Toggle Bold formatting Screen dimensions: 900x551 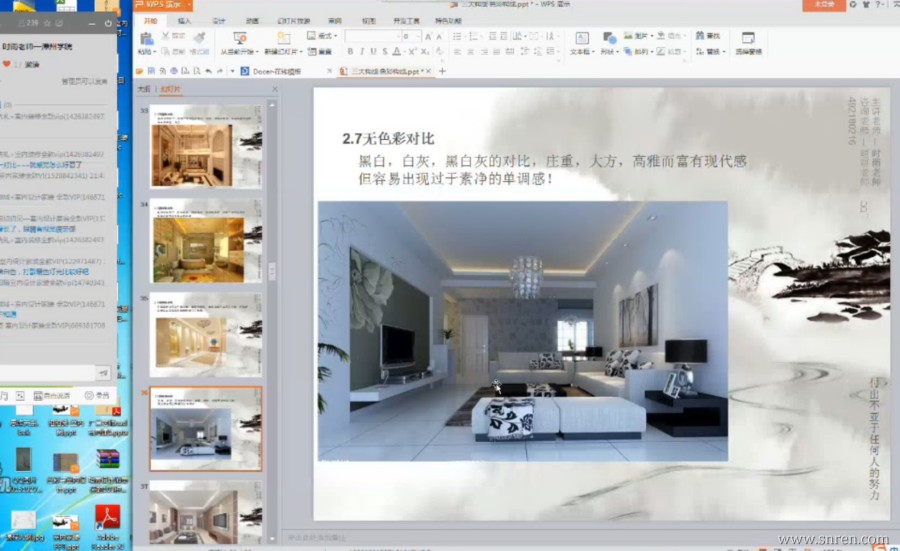tap(350, 52)
